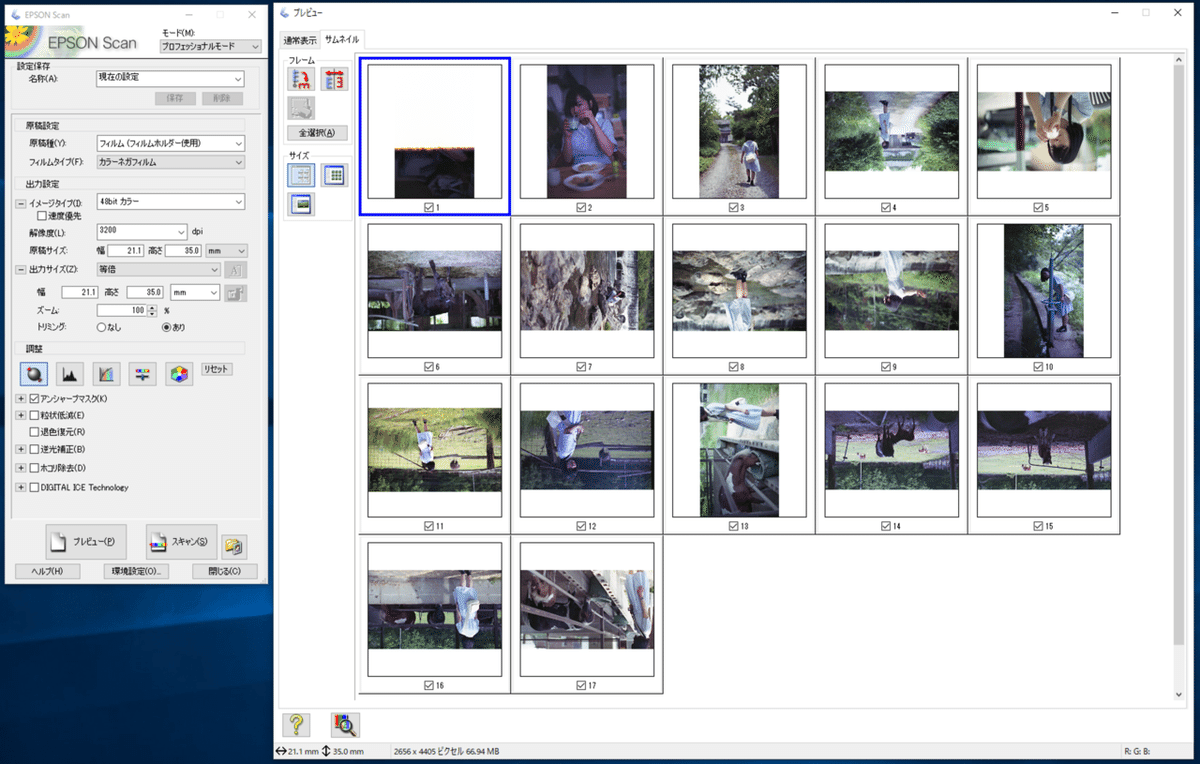This screenshot has width=1200, height=764.
Task: Select the small thumbnail grid size icon
Action: pos(334,175)
